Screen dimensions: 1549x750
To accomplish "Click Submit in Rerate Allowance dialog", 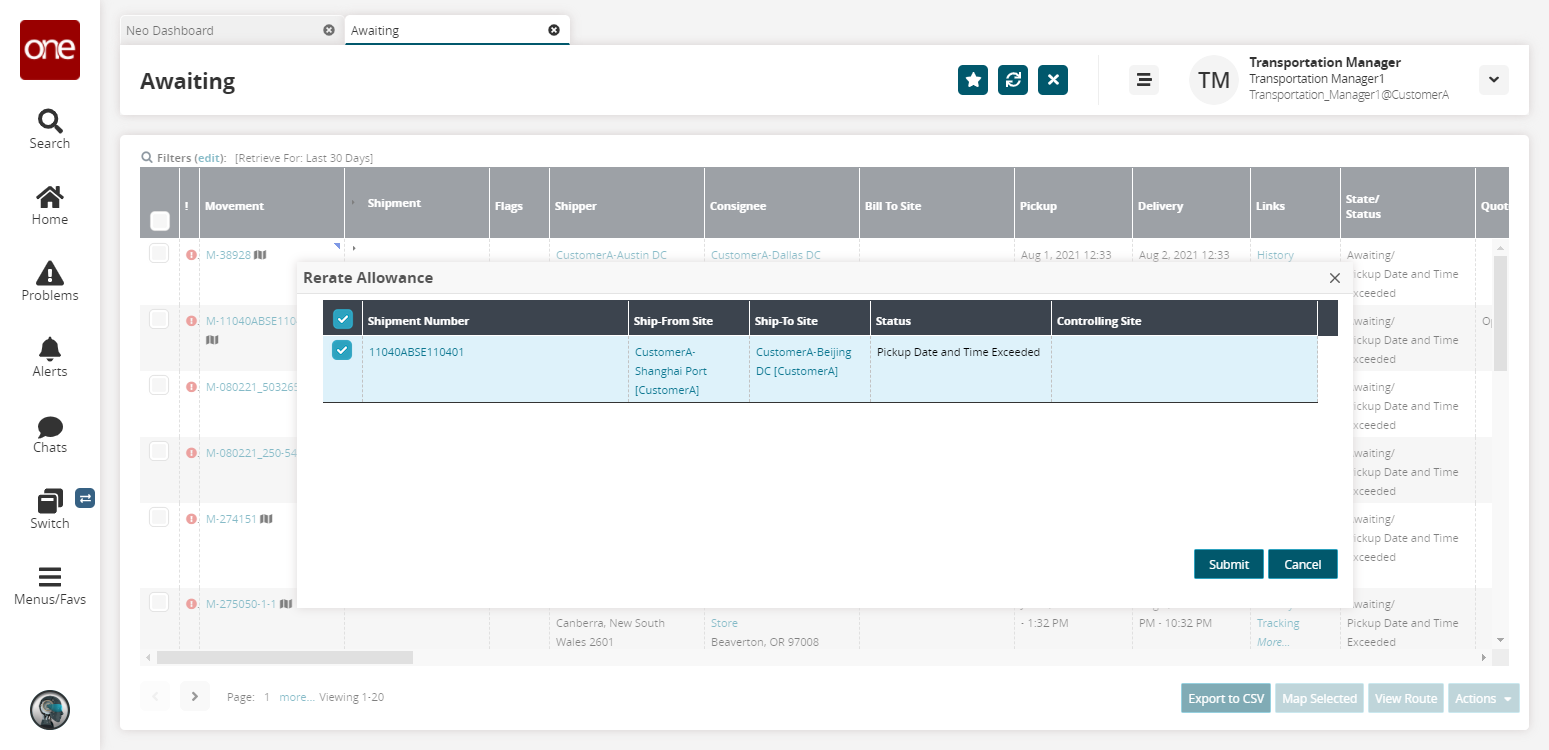I will point(1228,564).
